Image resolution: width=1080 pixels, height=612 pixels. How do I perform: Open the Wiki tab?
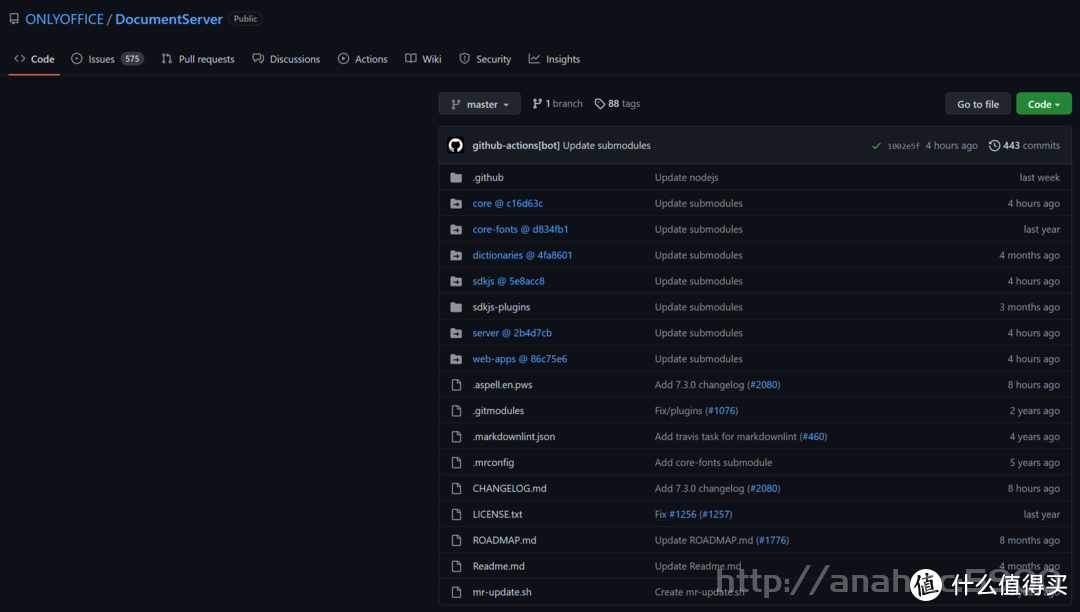423,59
